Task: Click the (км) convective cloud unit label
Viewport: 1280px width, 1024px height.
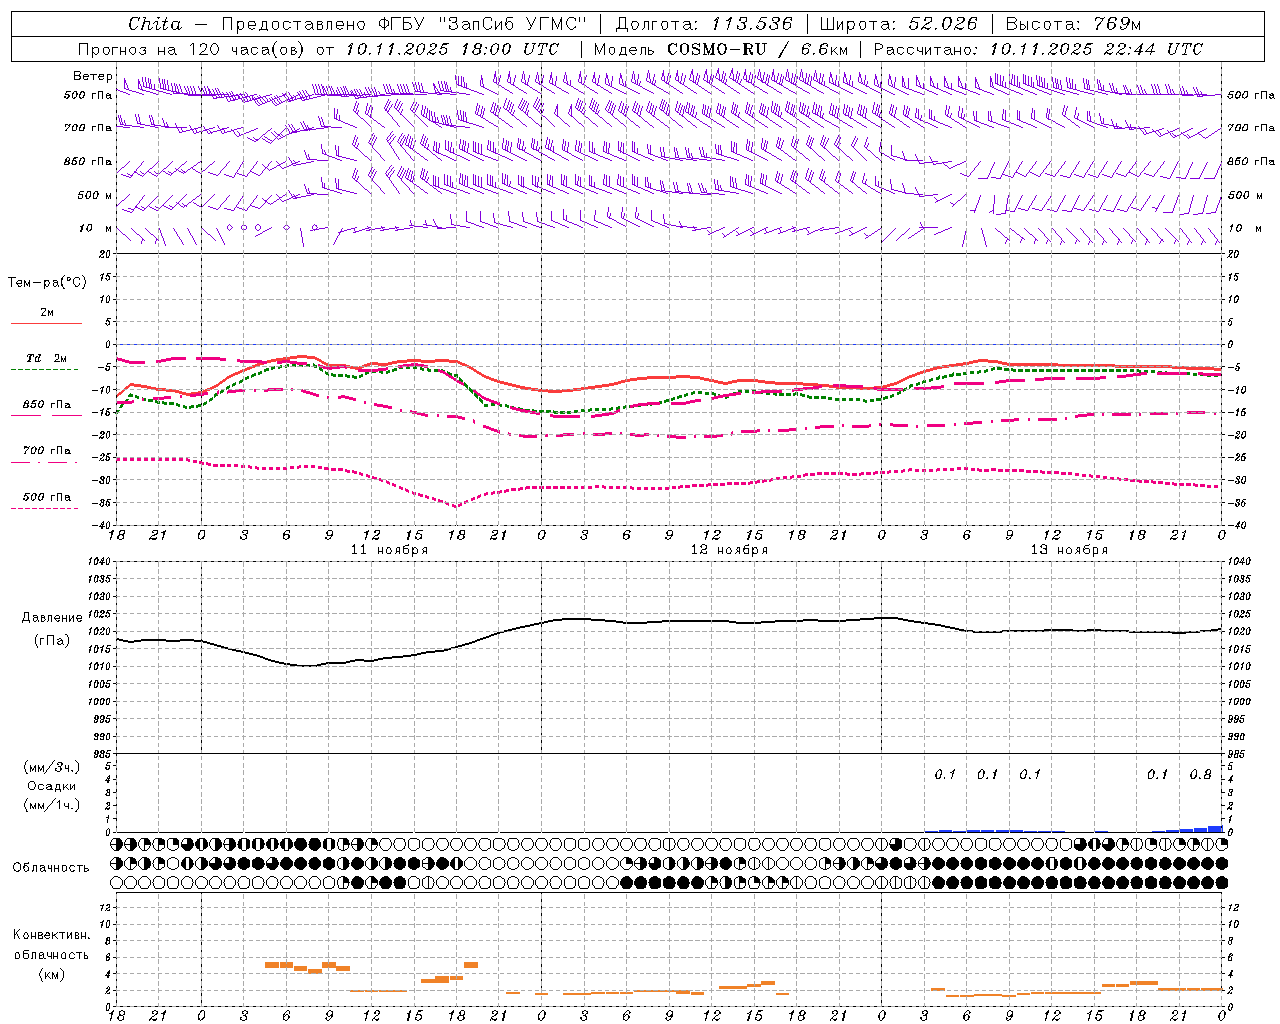Action: (x=52, y=974)
